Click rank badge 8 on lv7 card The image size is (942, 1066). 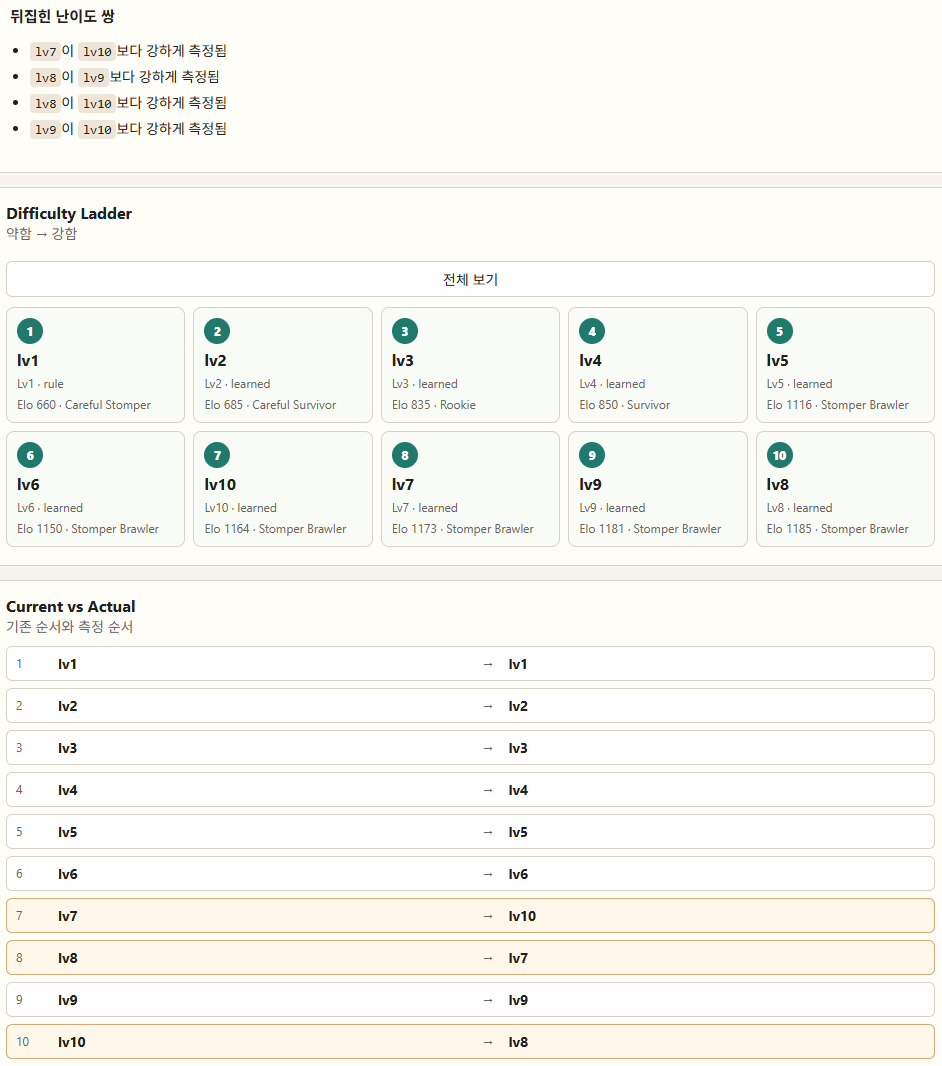tap(404, 455)
